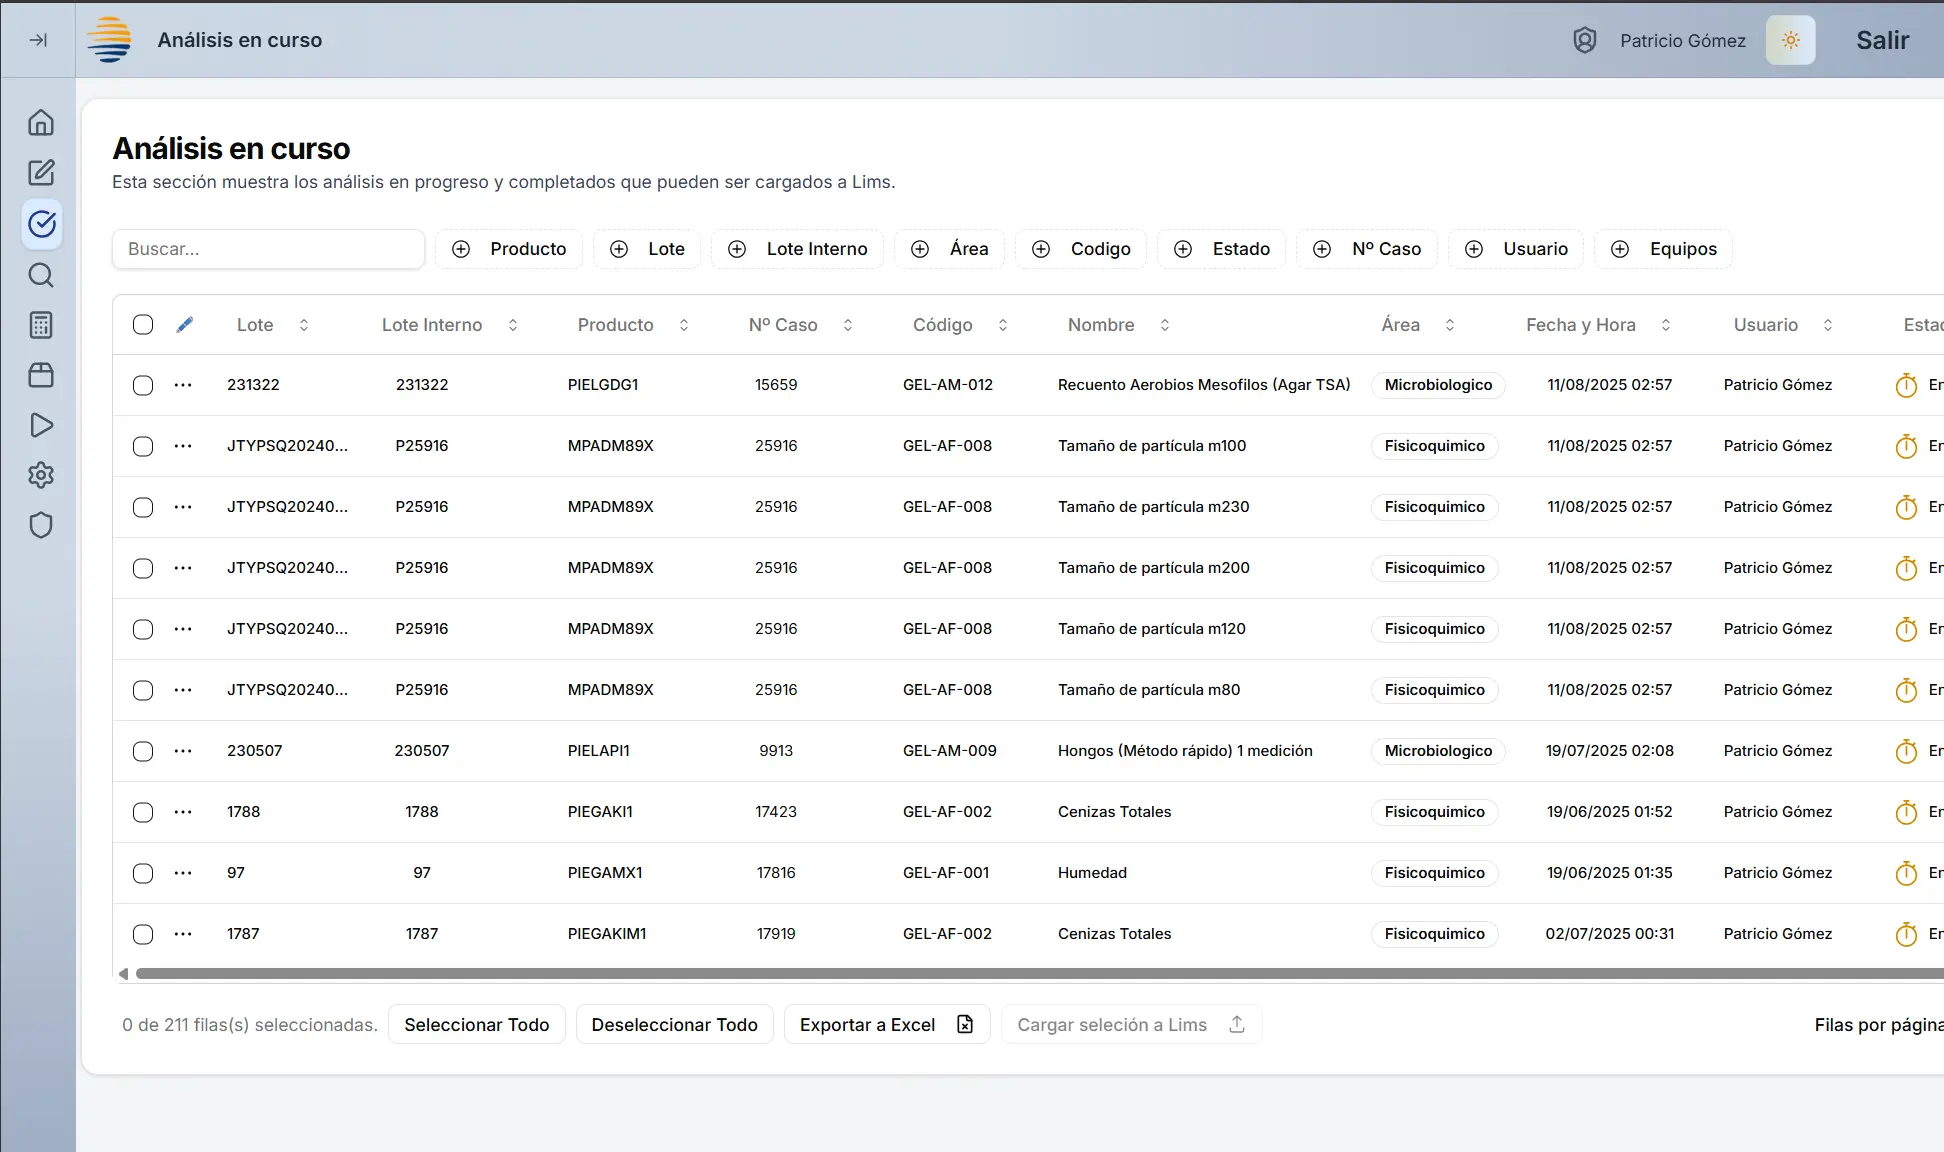Tick the checkbox for Humedad row
The image size is (1944, 1152).
pyautogui.click(x=143, y=873)
